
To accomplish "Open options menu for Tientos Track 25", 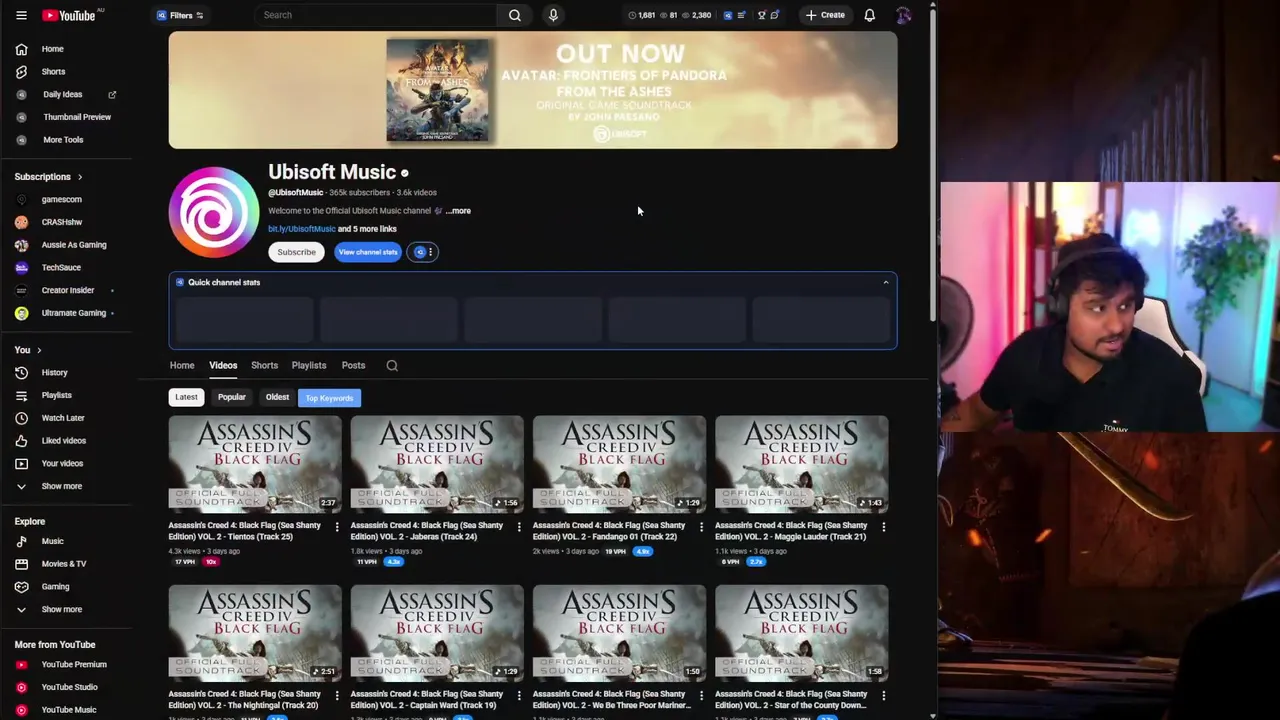I will 336,527.
